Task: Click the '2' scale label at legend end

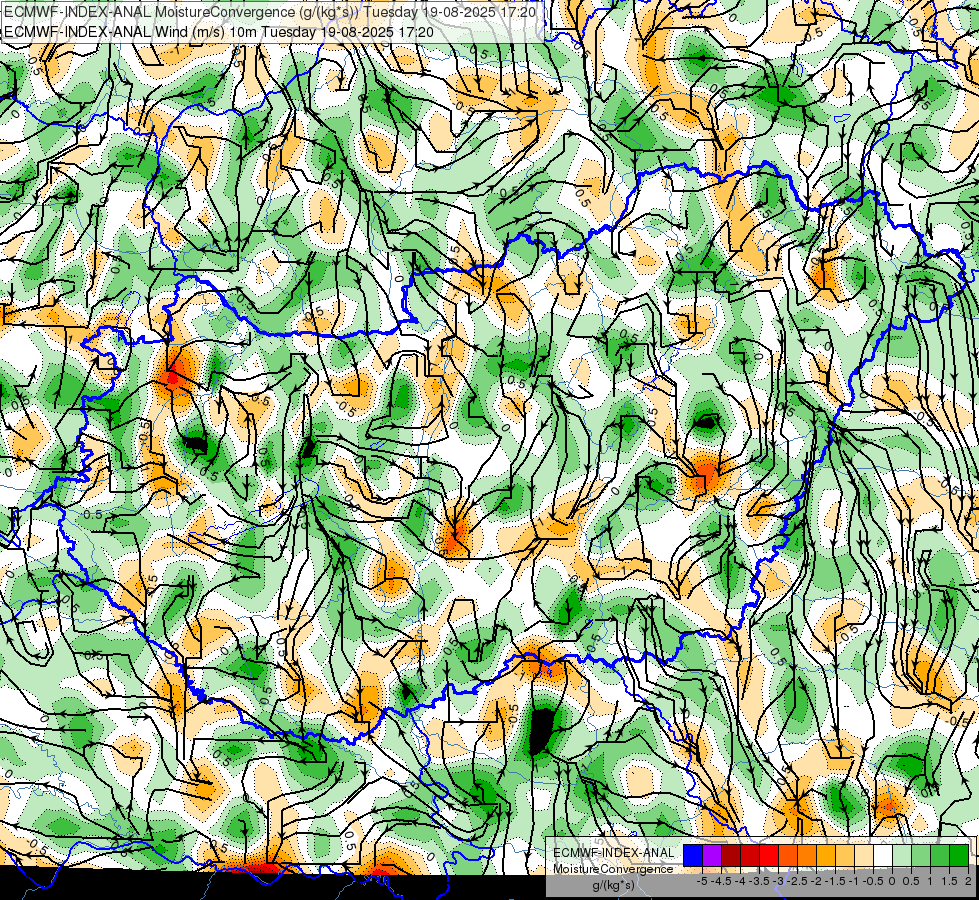Action: point(968,881)
